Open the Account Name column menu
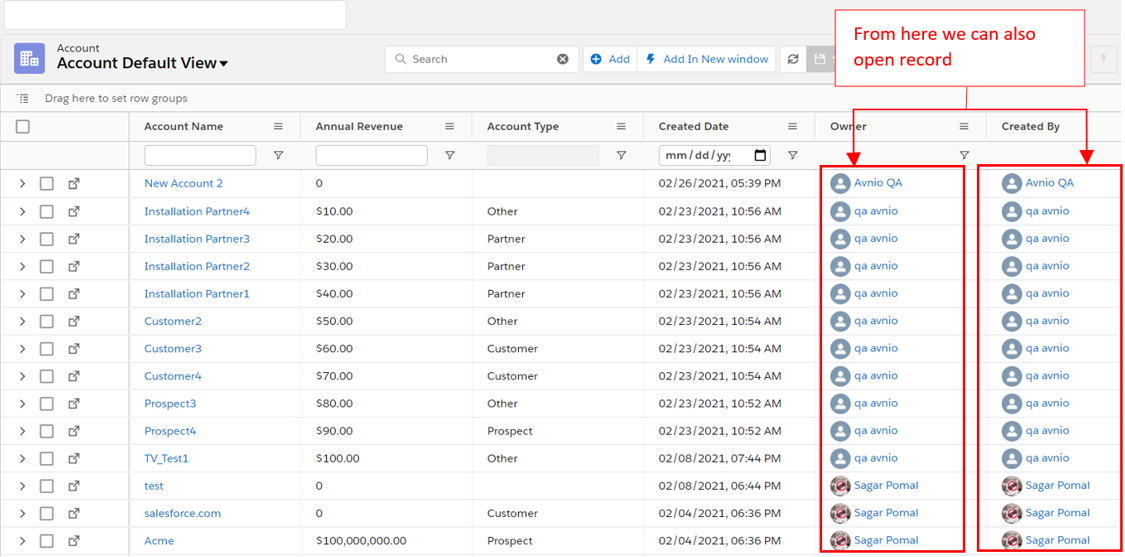Screen dimensions: 1125x557 (278, 127)
